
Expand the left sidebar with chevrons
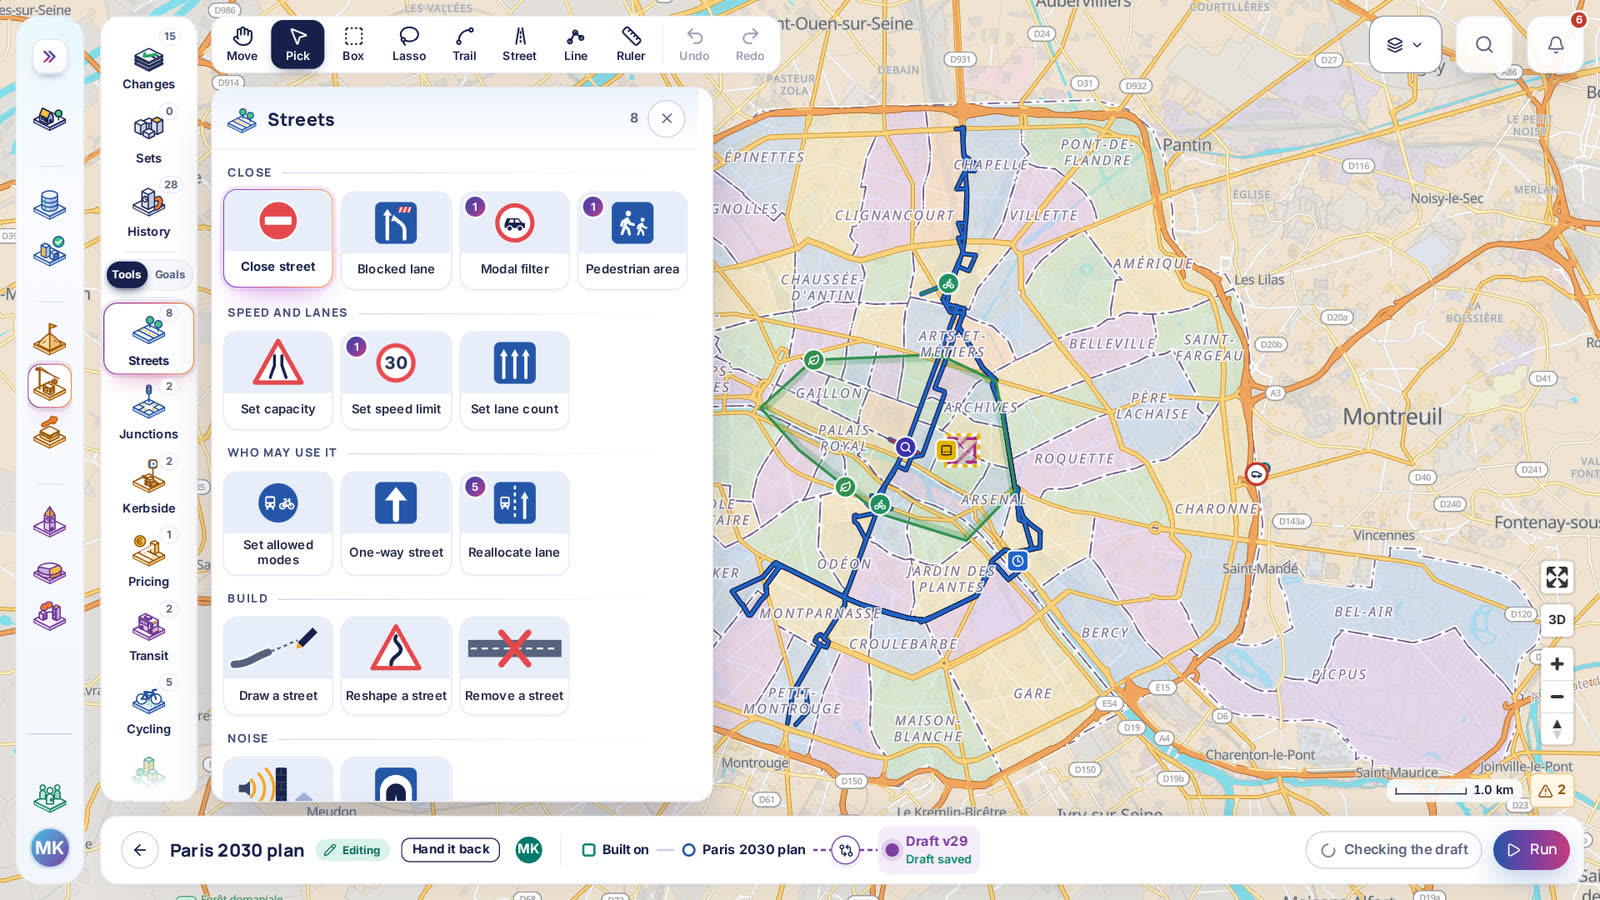tap(49, 57)
